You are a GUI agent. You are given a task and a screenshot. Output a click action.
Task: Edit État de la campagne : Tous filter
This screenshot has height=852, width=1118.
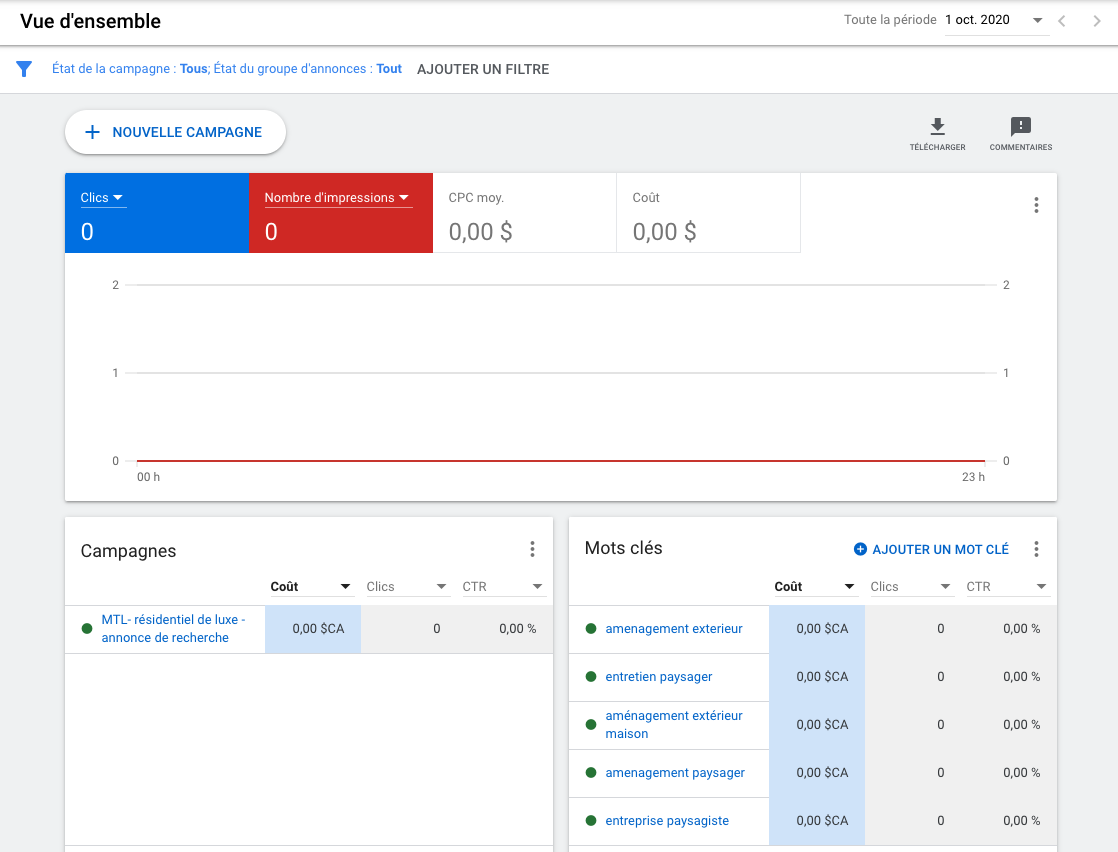point(130,68)
